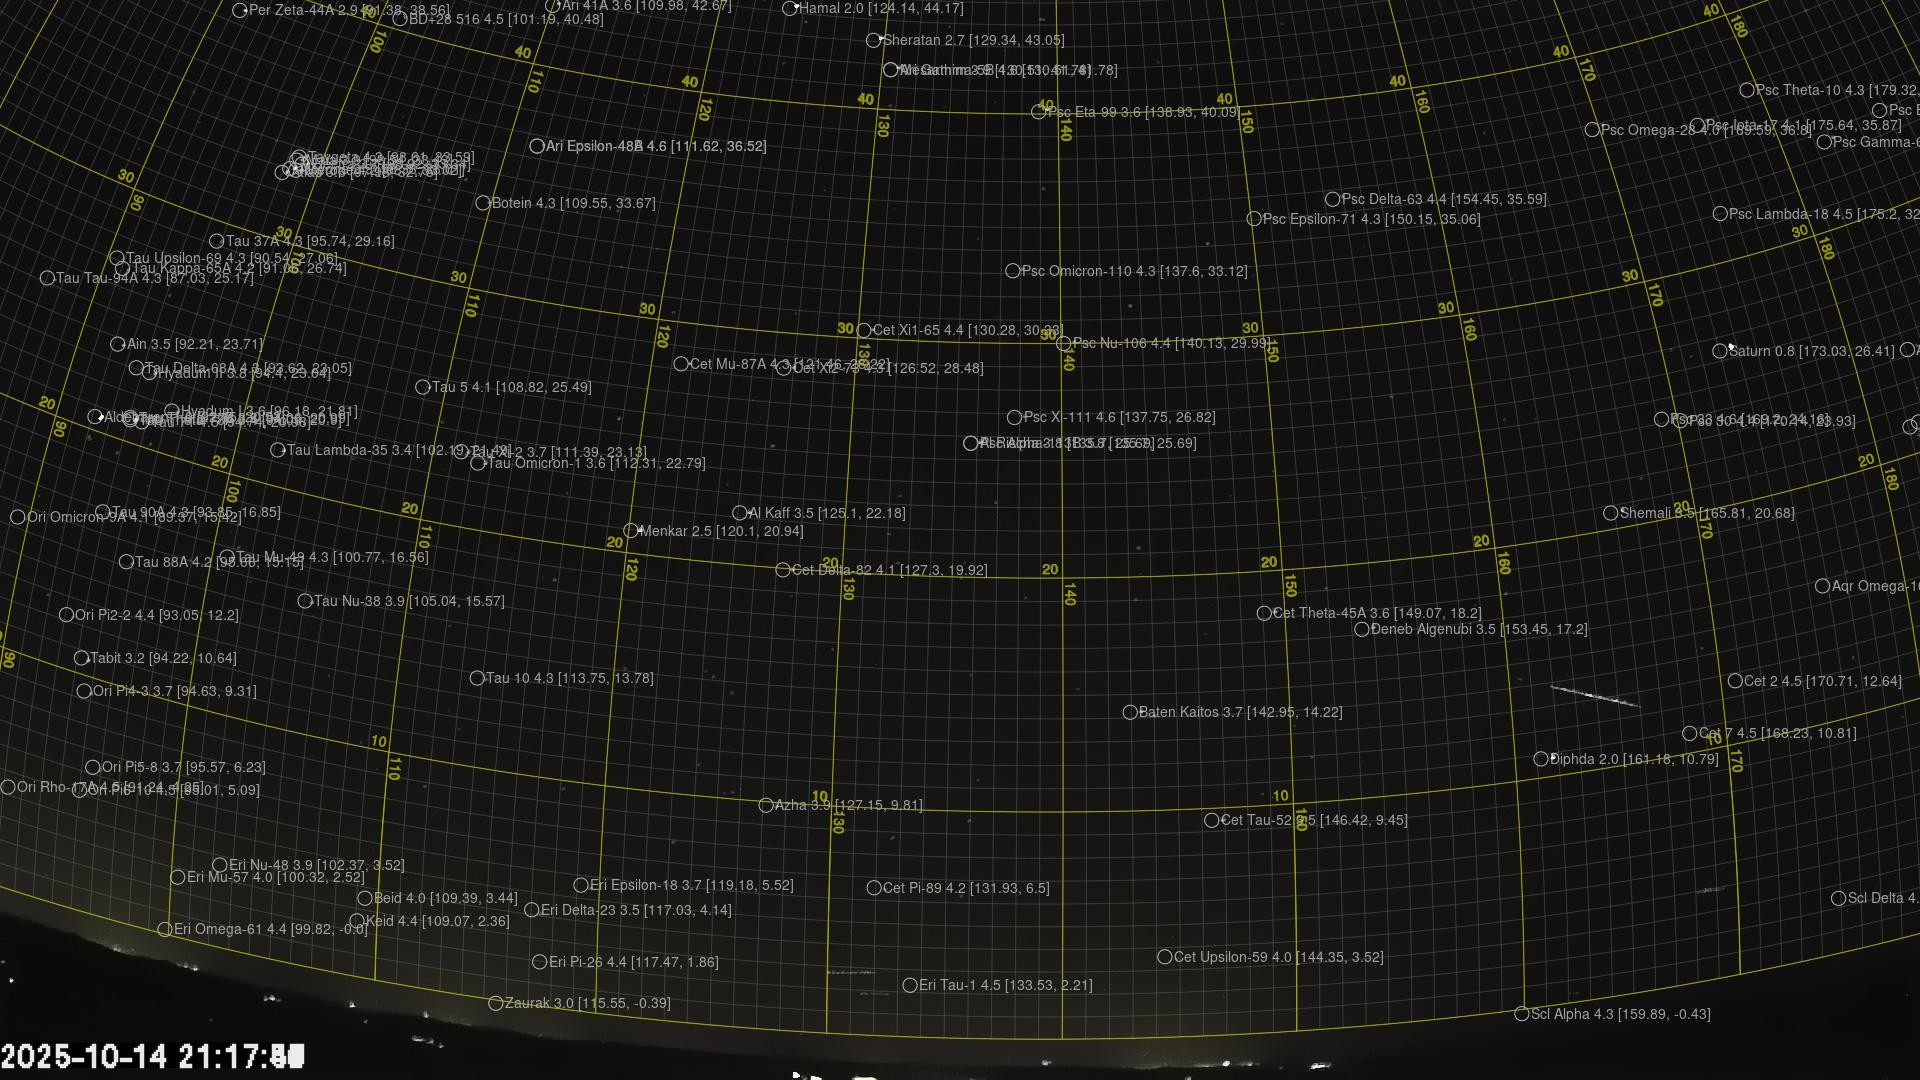Click the Botein star marker circle
This screenshot has width=1920, height=1080.
[x=483, y=203]
